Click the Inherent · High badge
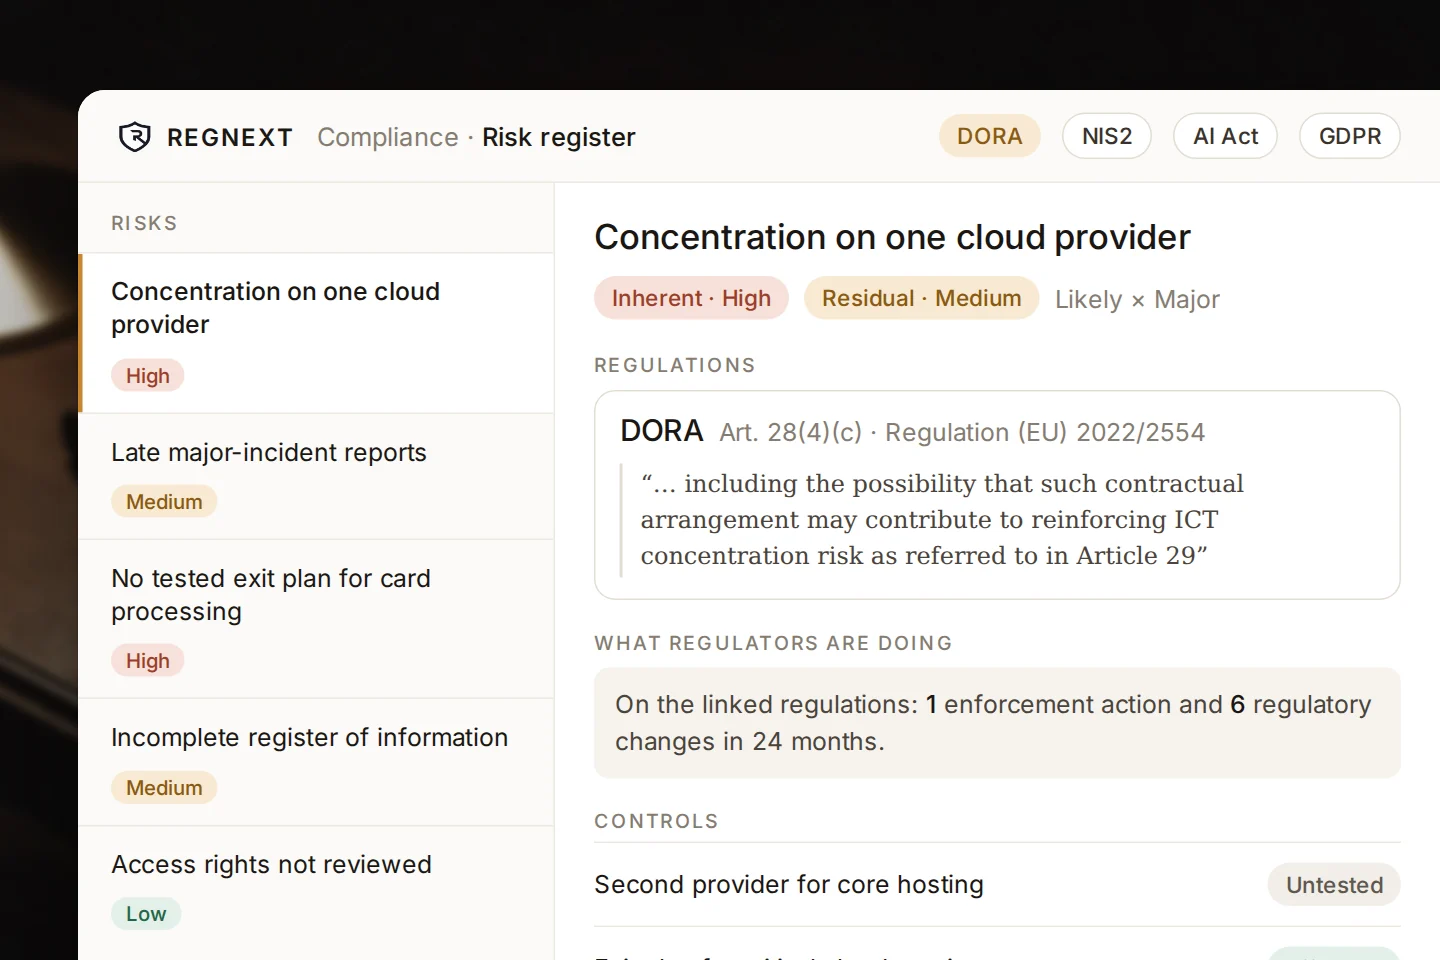 tap(692, 298)
